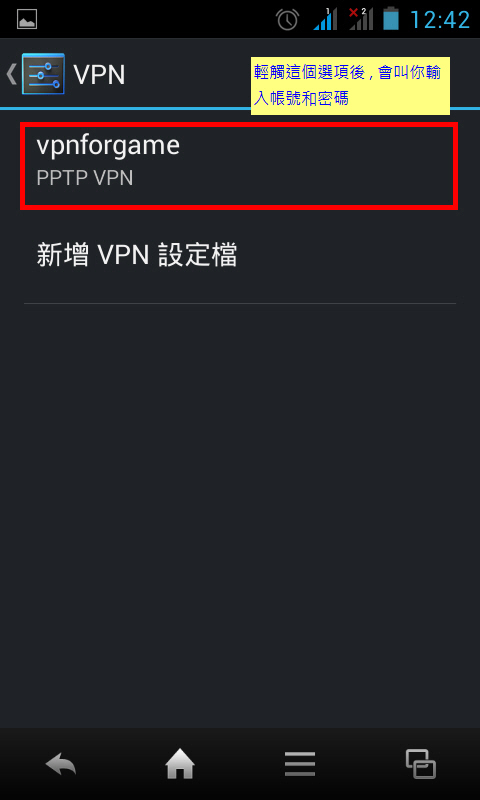Go to Home via the house icon
This screenshot has height=800, width=480.
[x=180, y=765]
